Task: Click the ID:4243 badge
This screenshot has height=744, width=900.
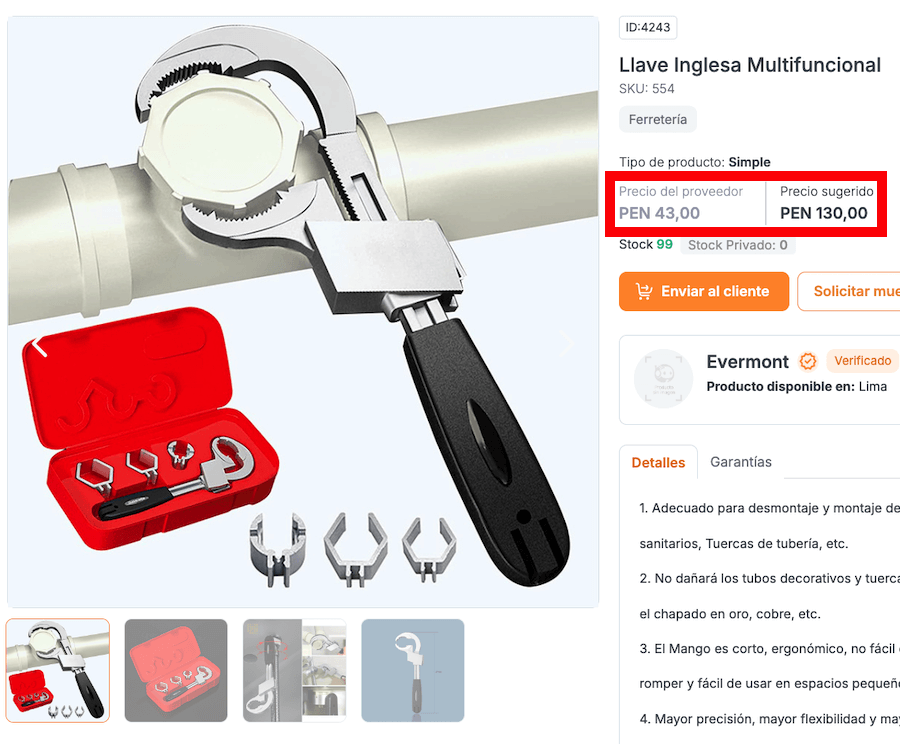Action: [x=648, y=28]
